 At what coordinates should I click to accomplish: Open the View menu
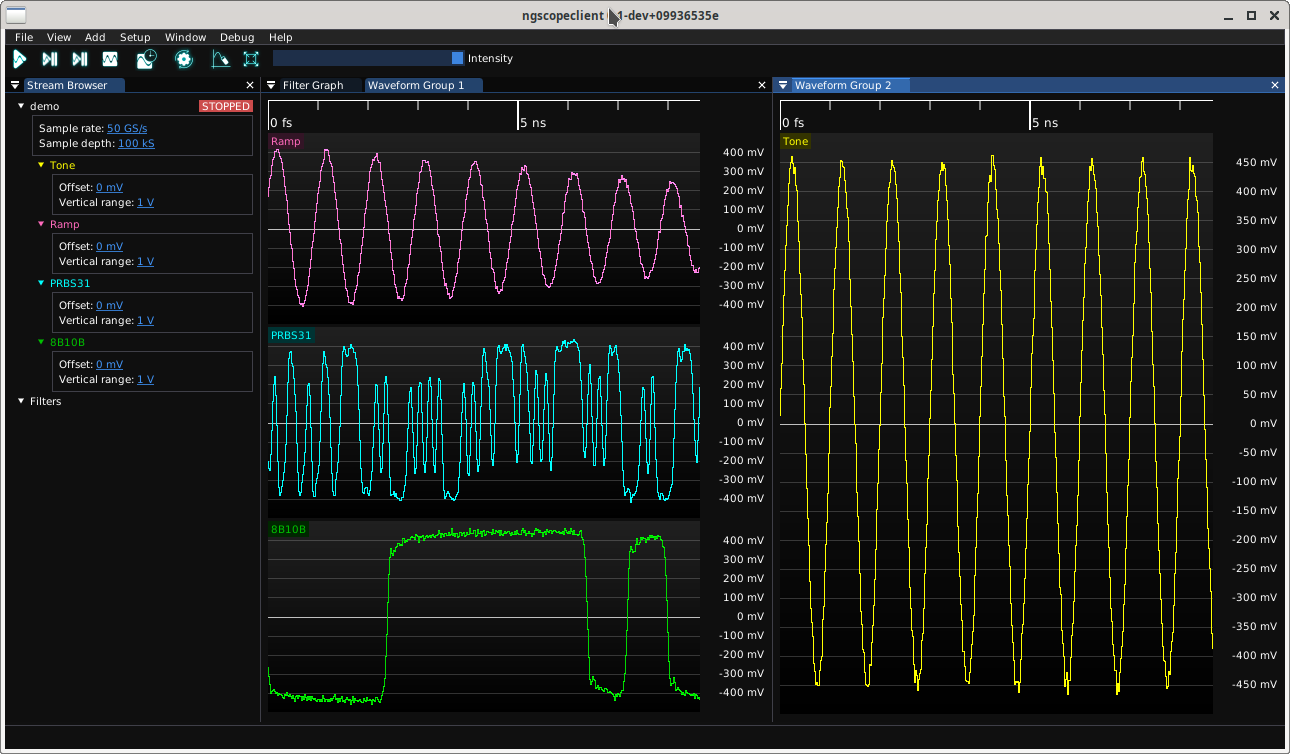(59, 37)
